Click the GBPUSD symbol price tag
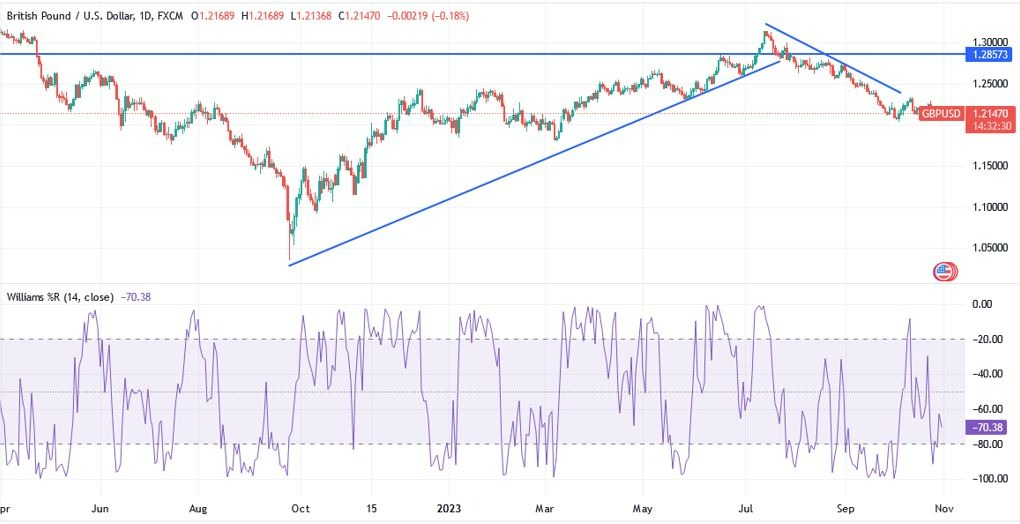 tap(941, 114)
